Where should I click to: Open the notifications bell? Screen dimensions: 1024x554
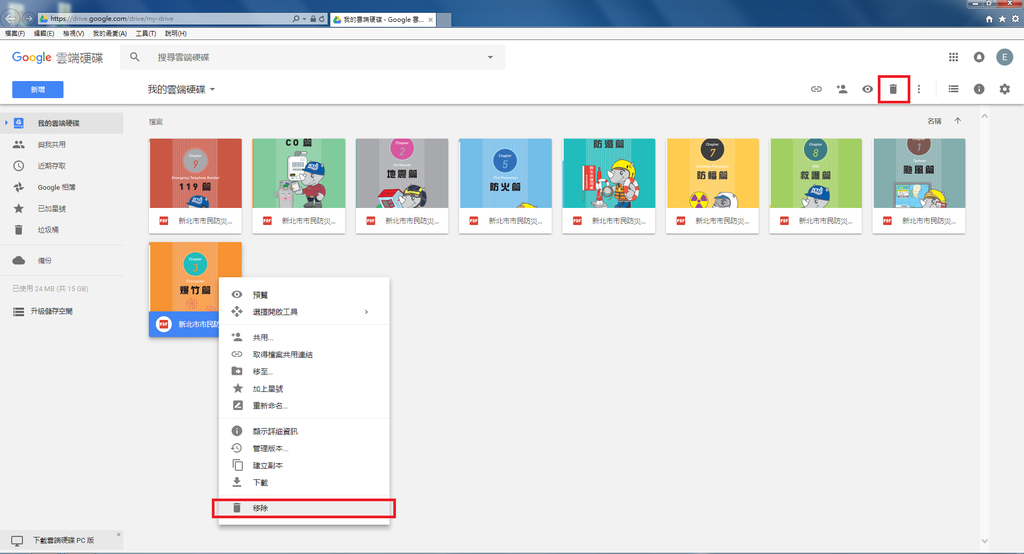[x=979, y=57]
